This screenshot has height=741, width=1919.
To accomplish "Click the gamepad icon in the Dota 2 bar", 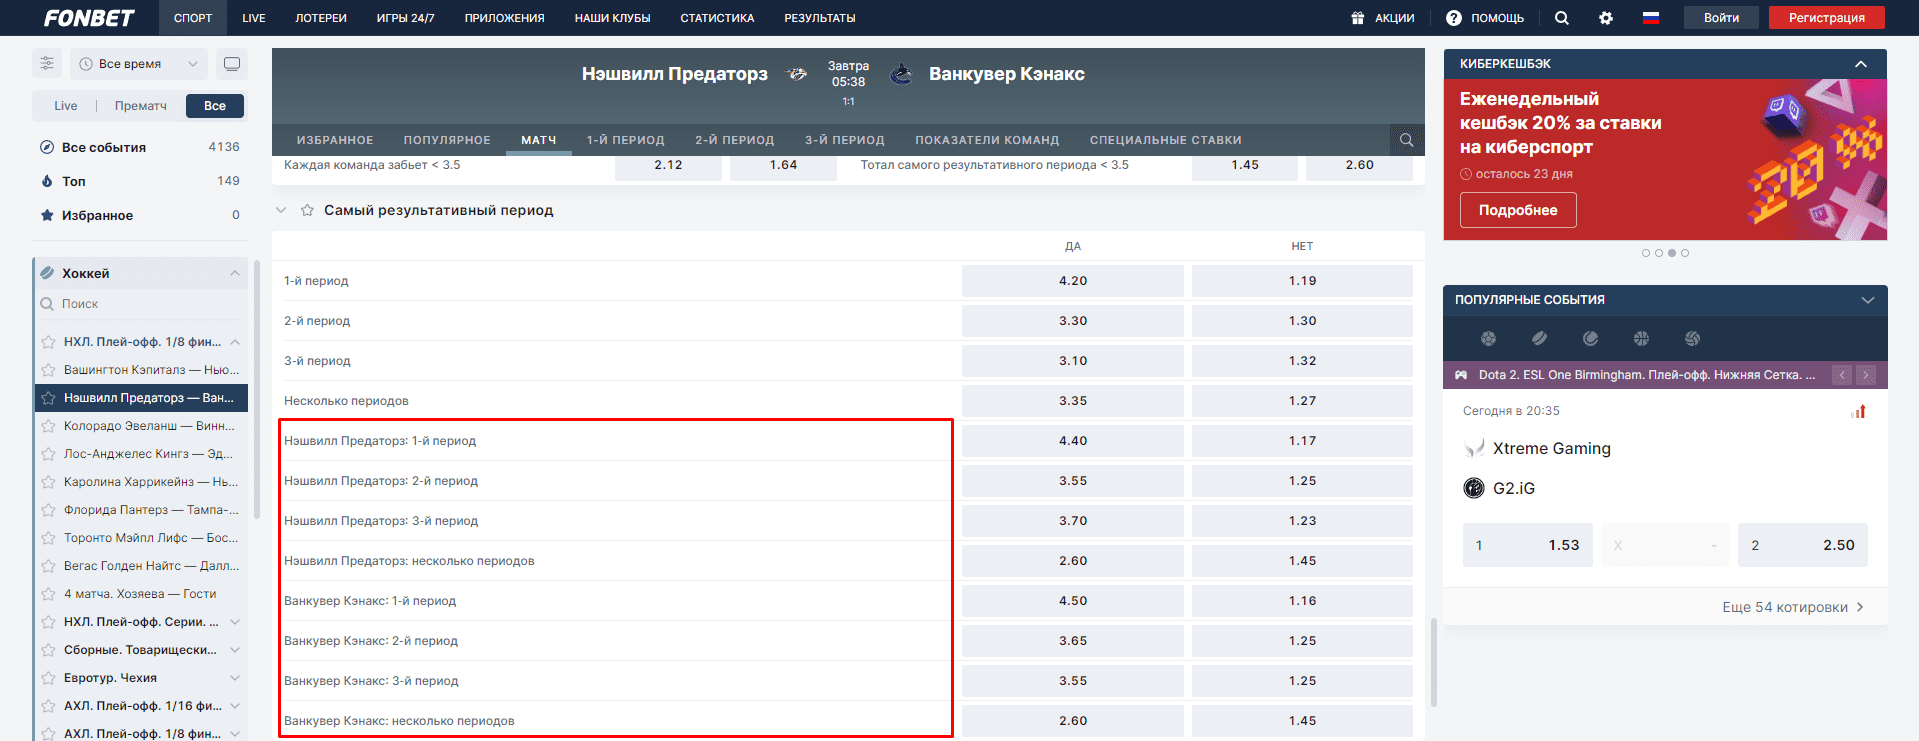I will (x=1461, y=375).
